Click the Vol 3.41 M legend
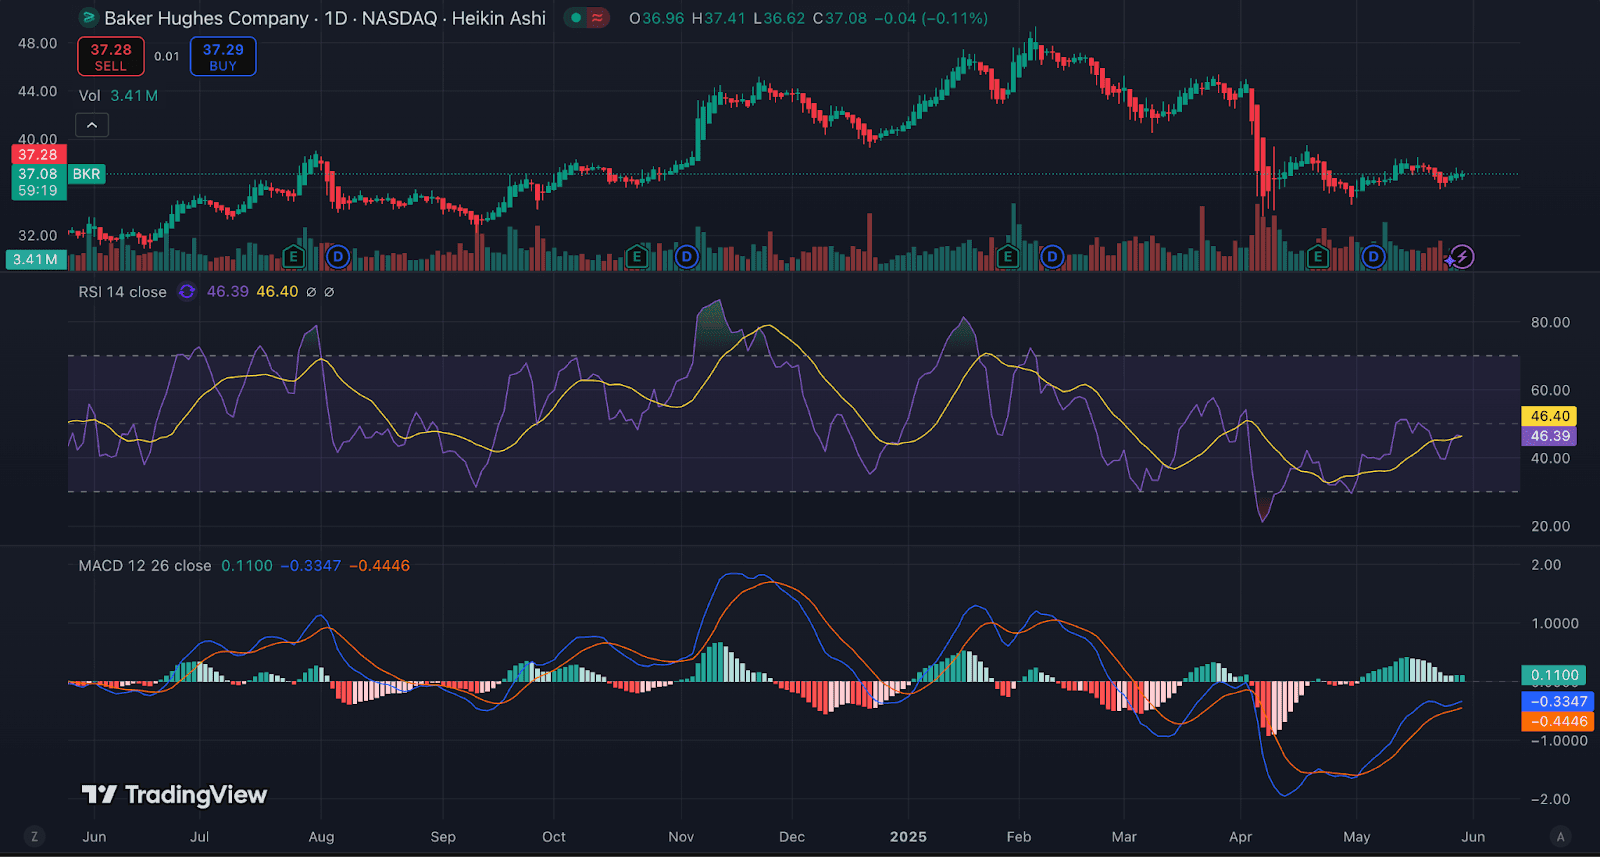This screenshot has height=857, width=1600. 118,96
